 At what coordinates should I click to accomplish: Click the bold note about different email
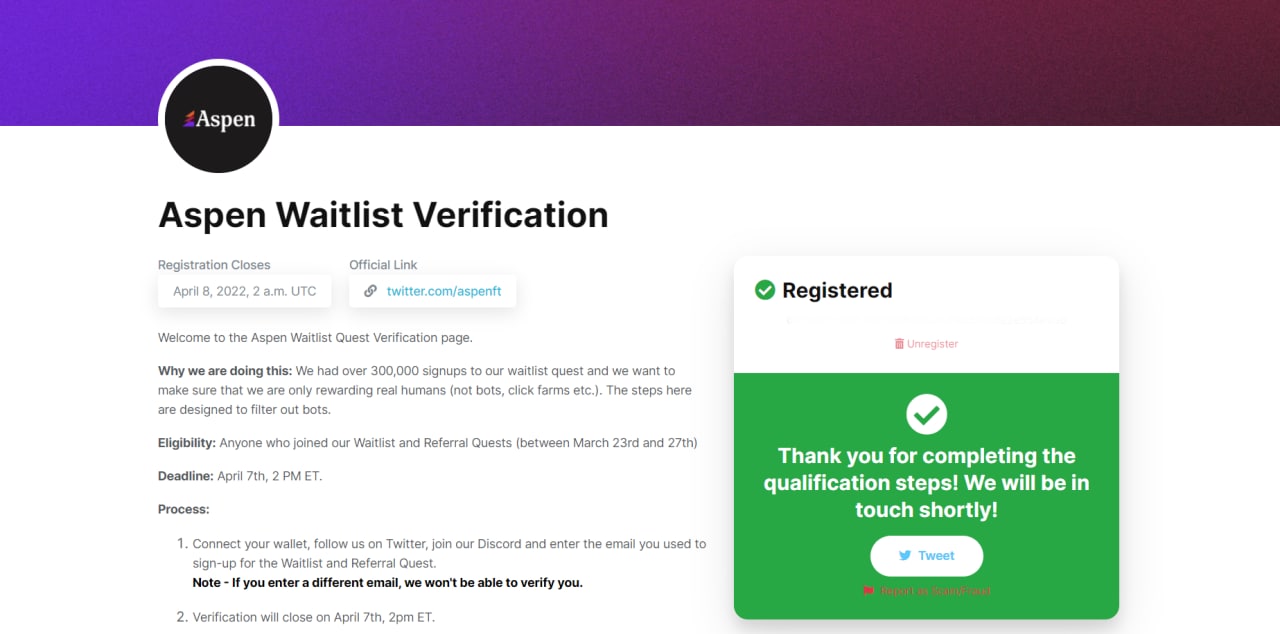pos(387,582)
